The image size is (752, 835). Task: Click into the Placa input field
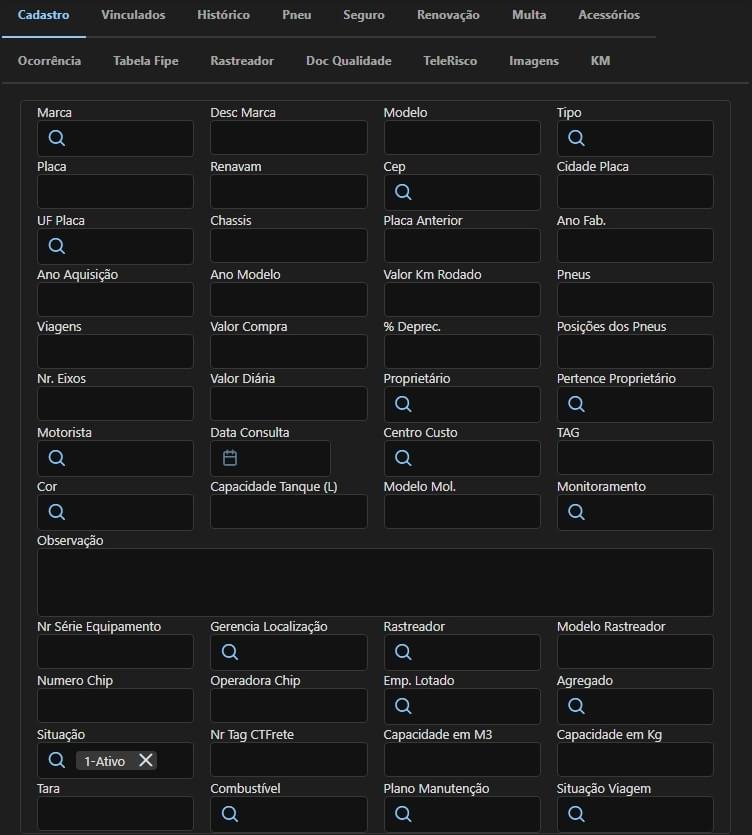coord(115,192)
